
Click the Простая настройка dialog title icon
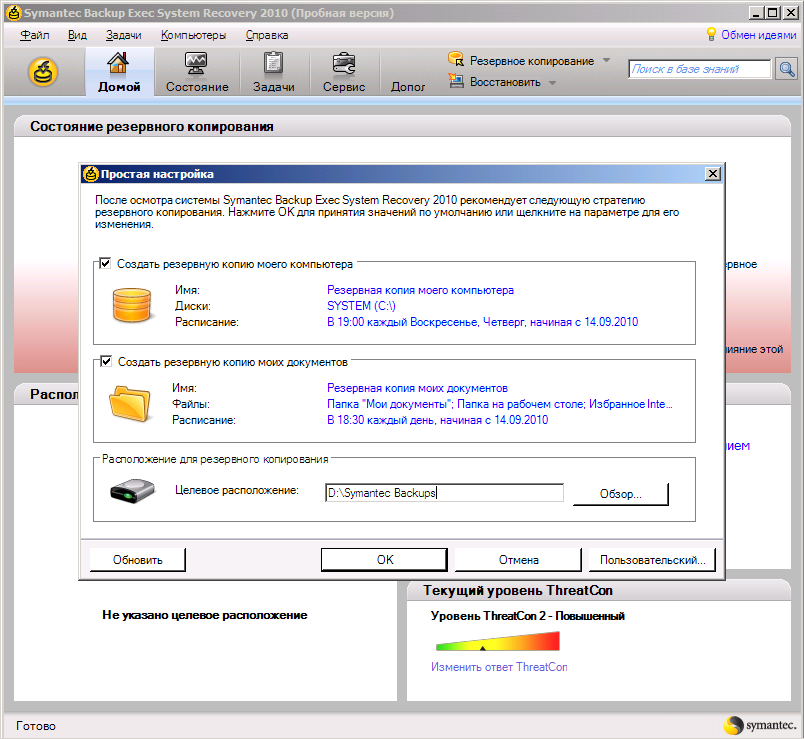91,174
